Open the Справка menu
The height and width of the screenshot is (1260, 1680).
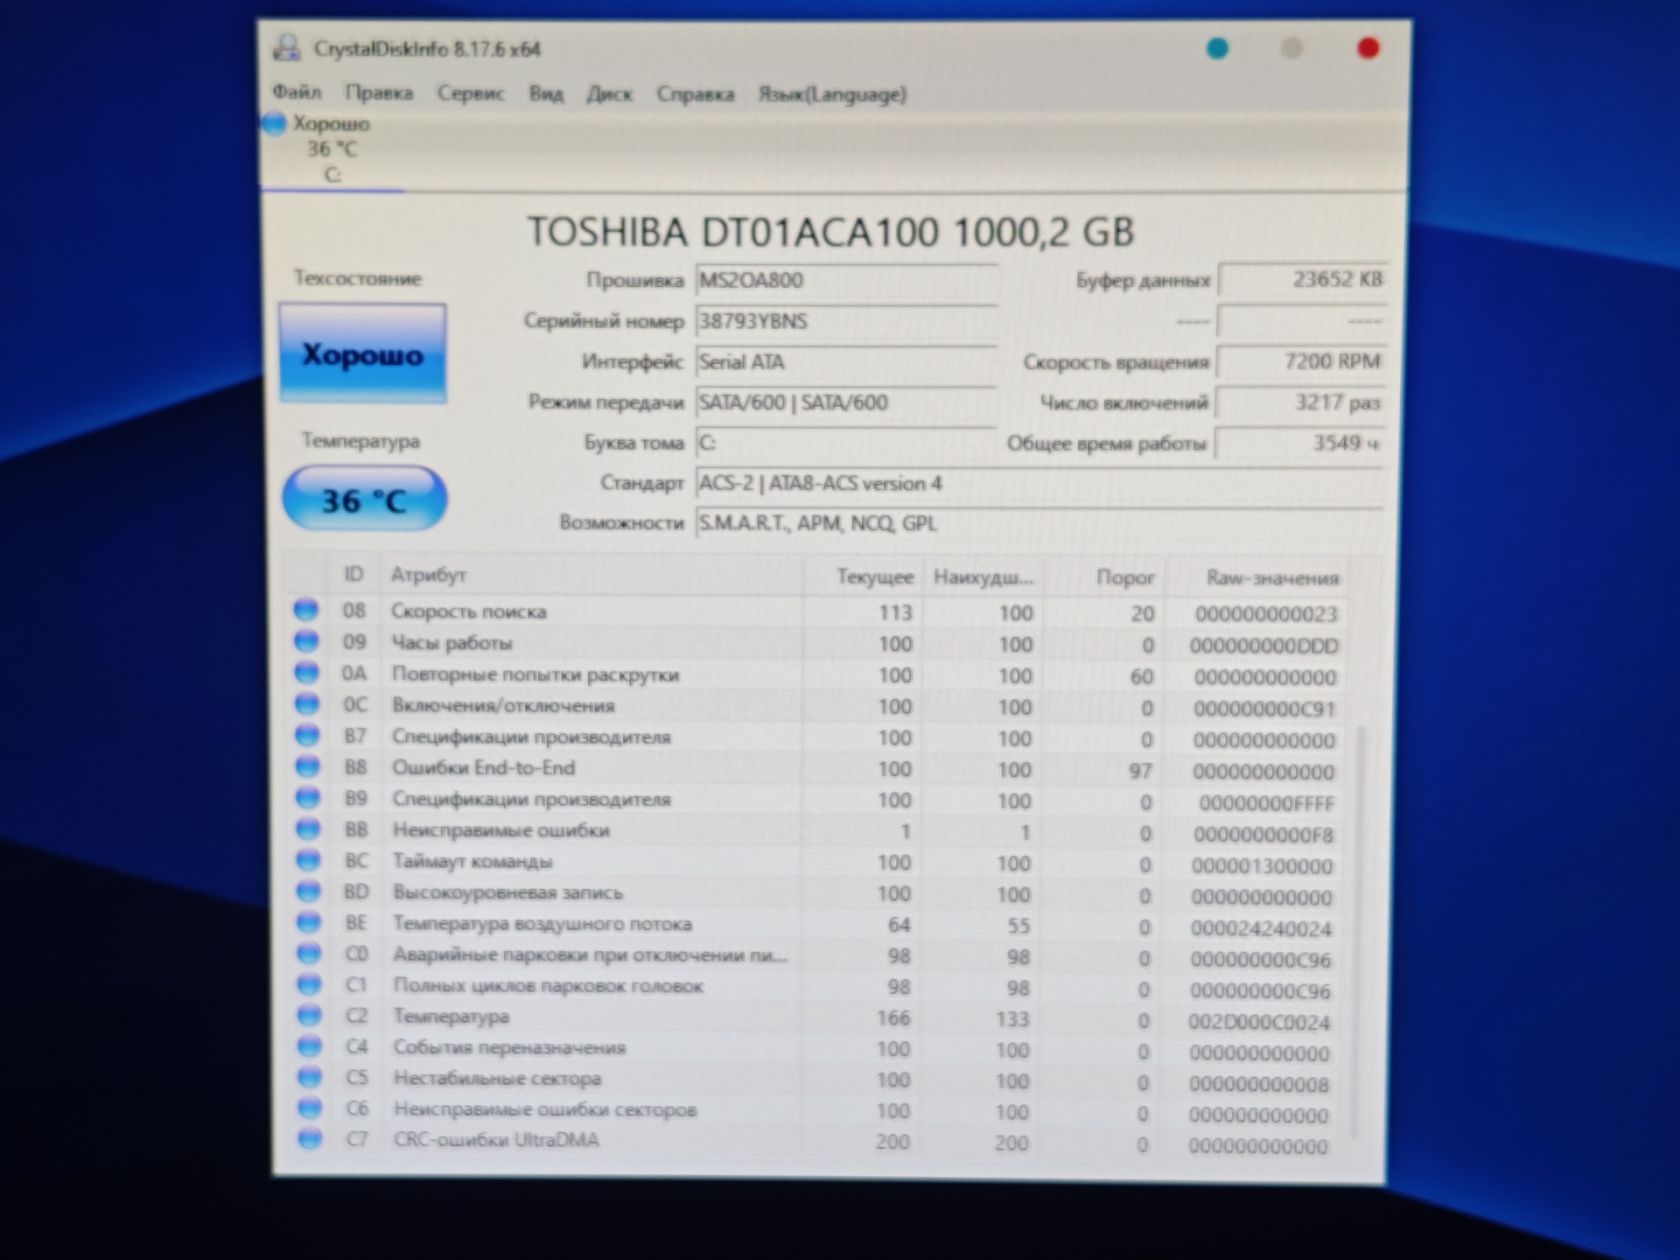(695, 93)
